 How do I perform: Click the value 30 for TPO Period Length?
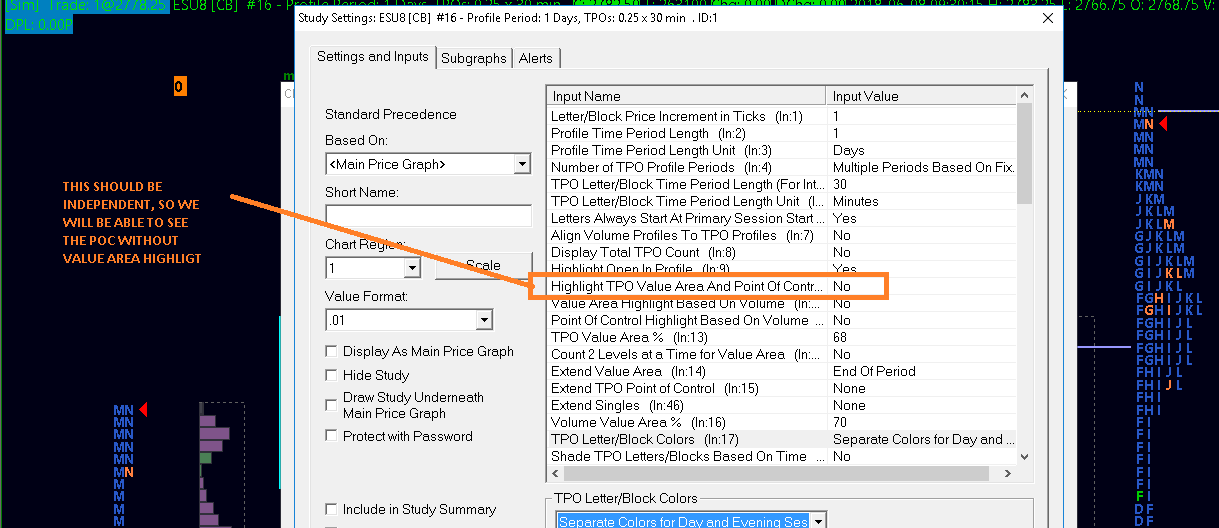(841, 184)
